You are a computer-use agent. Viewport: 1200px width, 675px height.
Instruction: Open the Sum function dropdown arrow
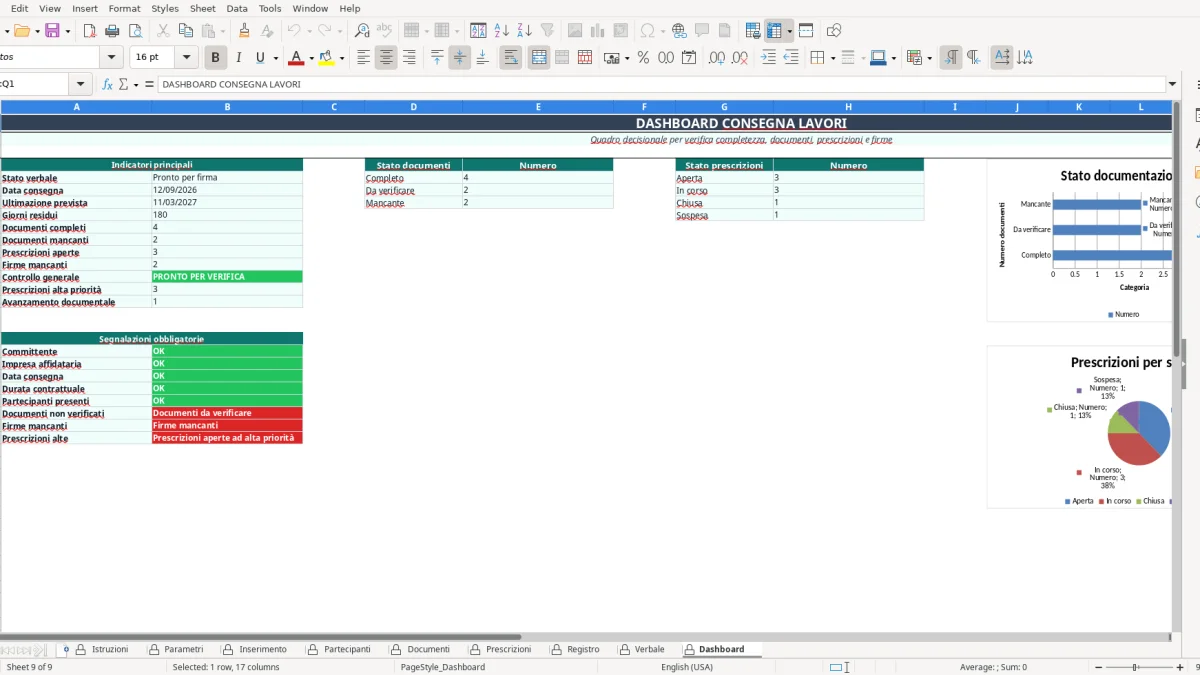[x=135, y=84]
